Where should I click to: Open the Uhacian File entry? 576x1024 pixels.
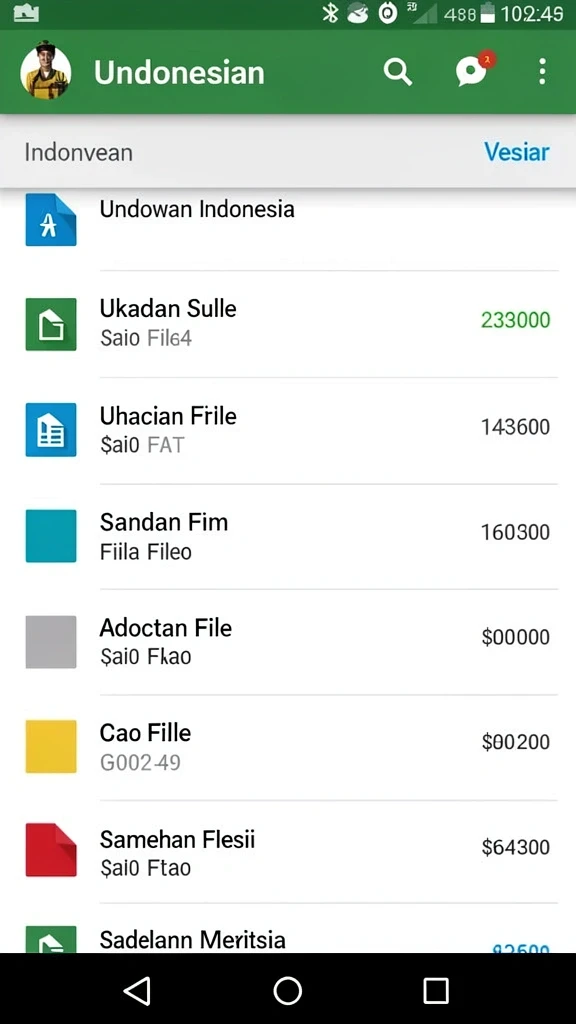(x=288, y=430)
